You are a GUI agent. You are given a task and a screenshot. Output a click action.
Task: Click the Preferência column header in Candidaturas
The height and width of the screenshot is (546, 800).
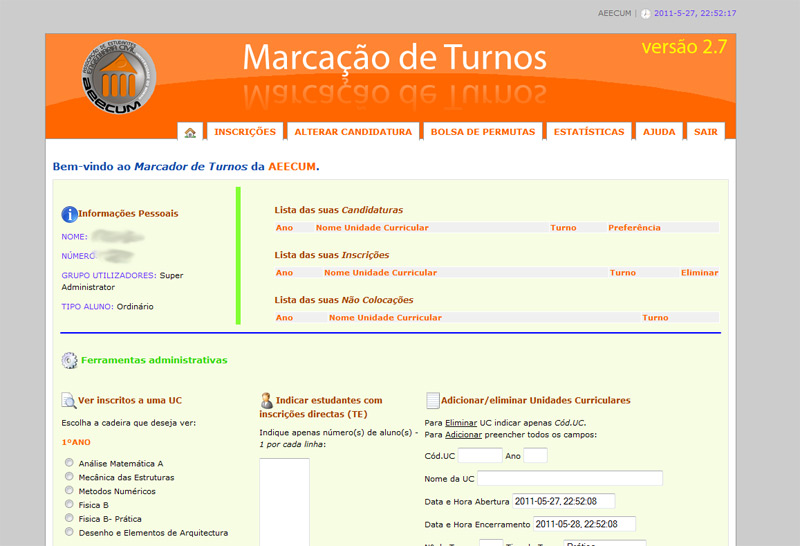tap(634, 228)
